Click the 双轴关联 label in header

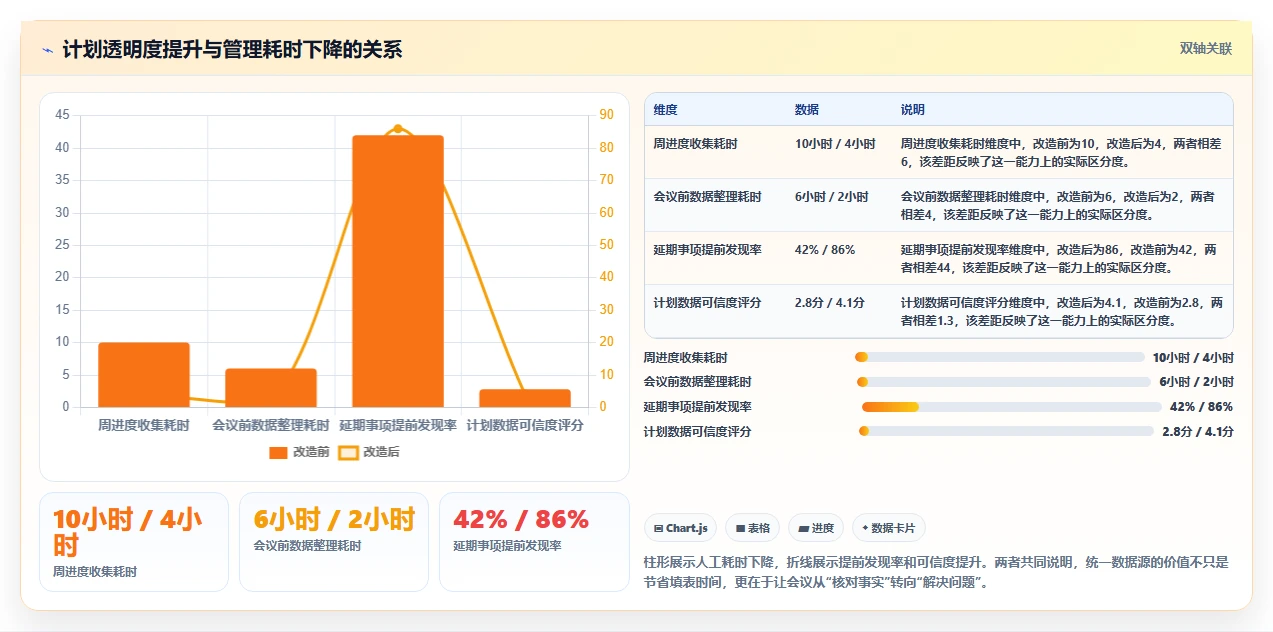click(1205, 48)
